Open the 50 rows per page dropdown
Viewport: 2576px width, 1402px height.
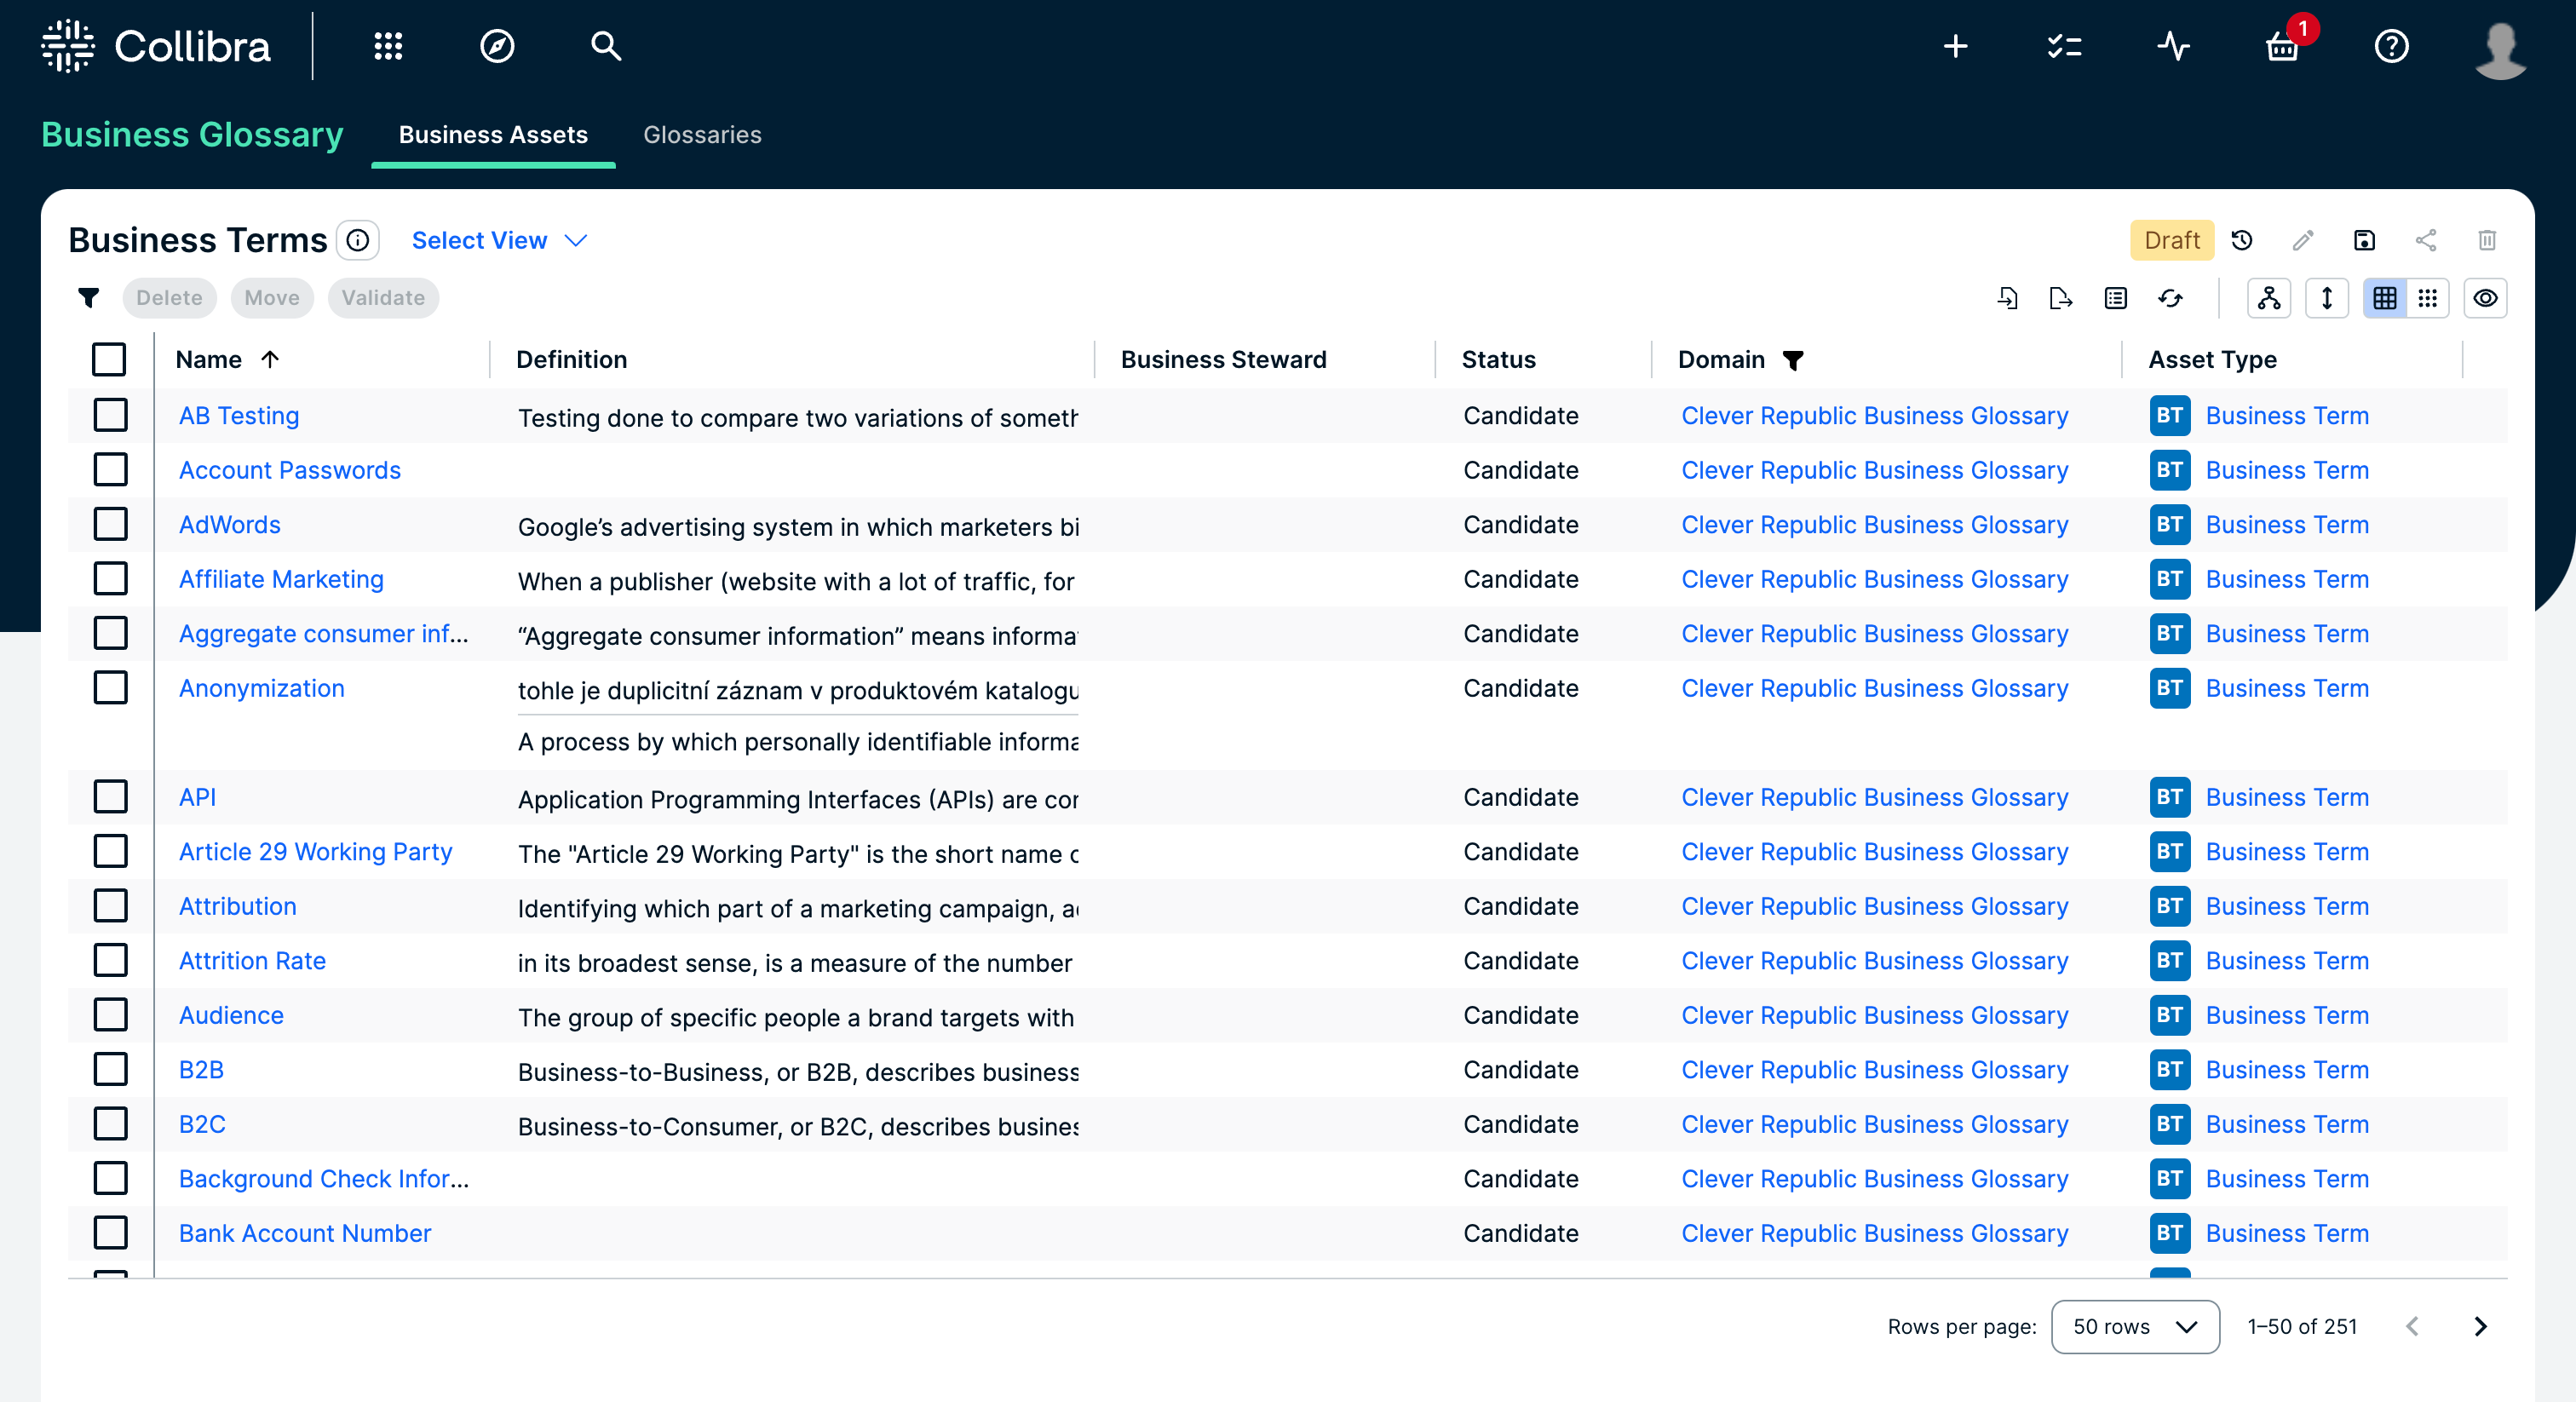[x=2135, y=1327]
